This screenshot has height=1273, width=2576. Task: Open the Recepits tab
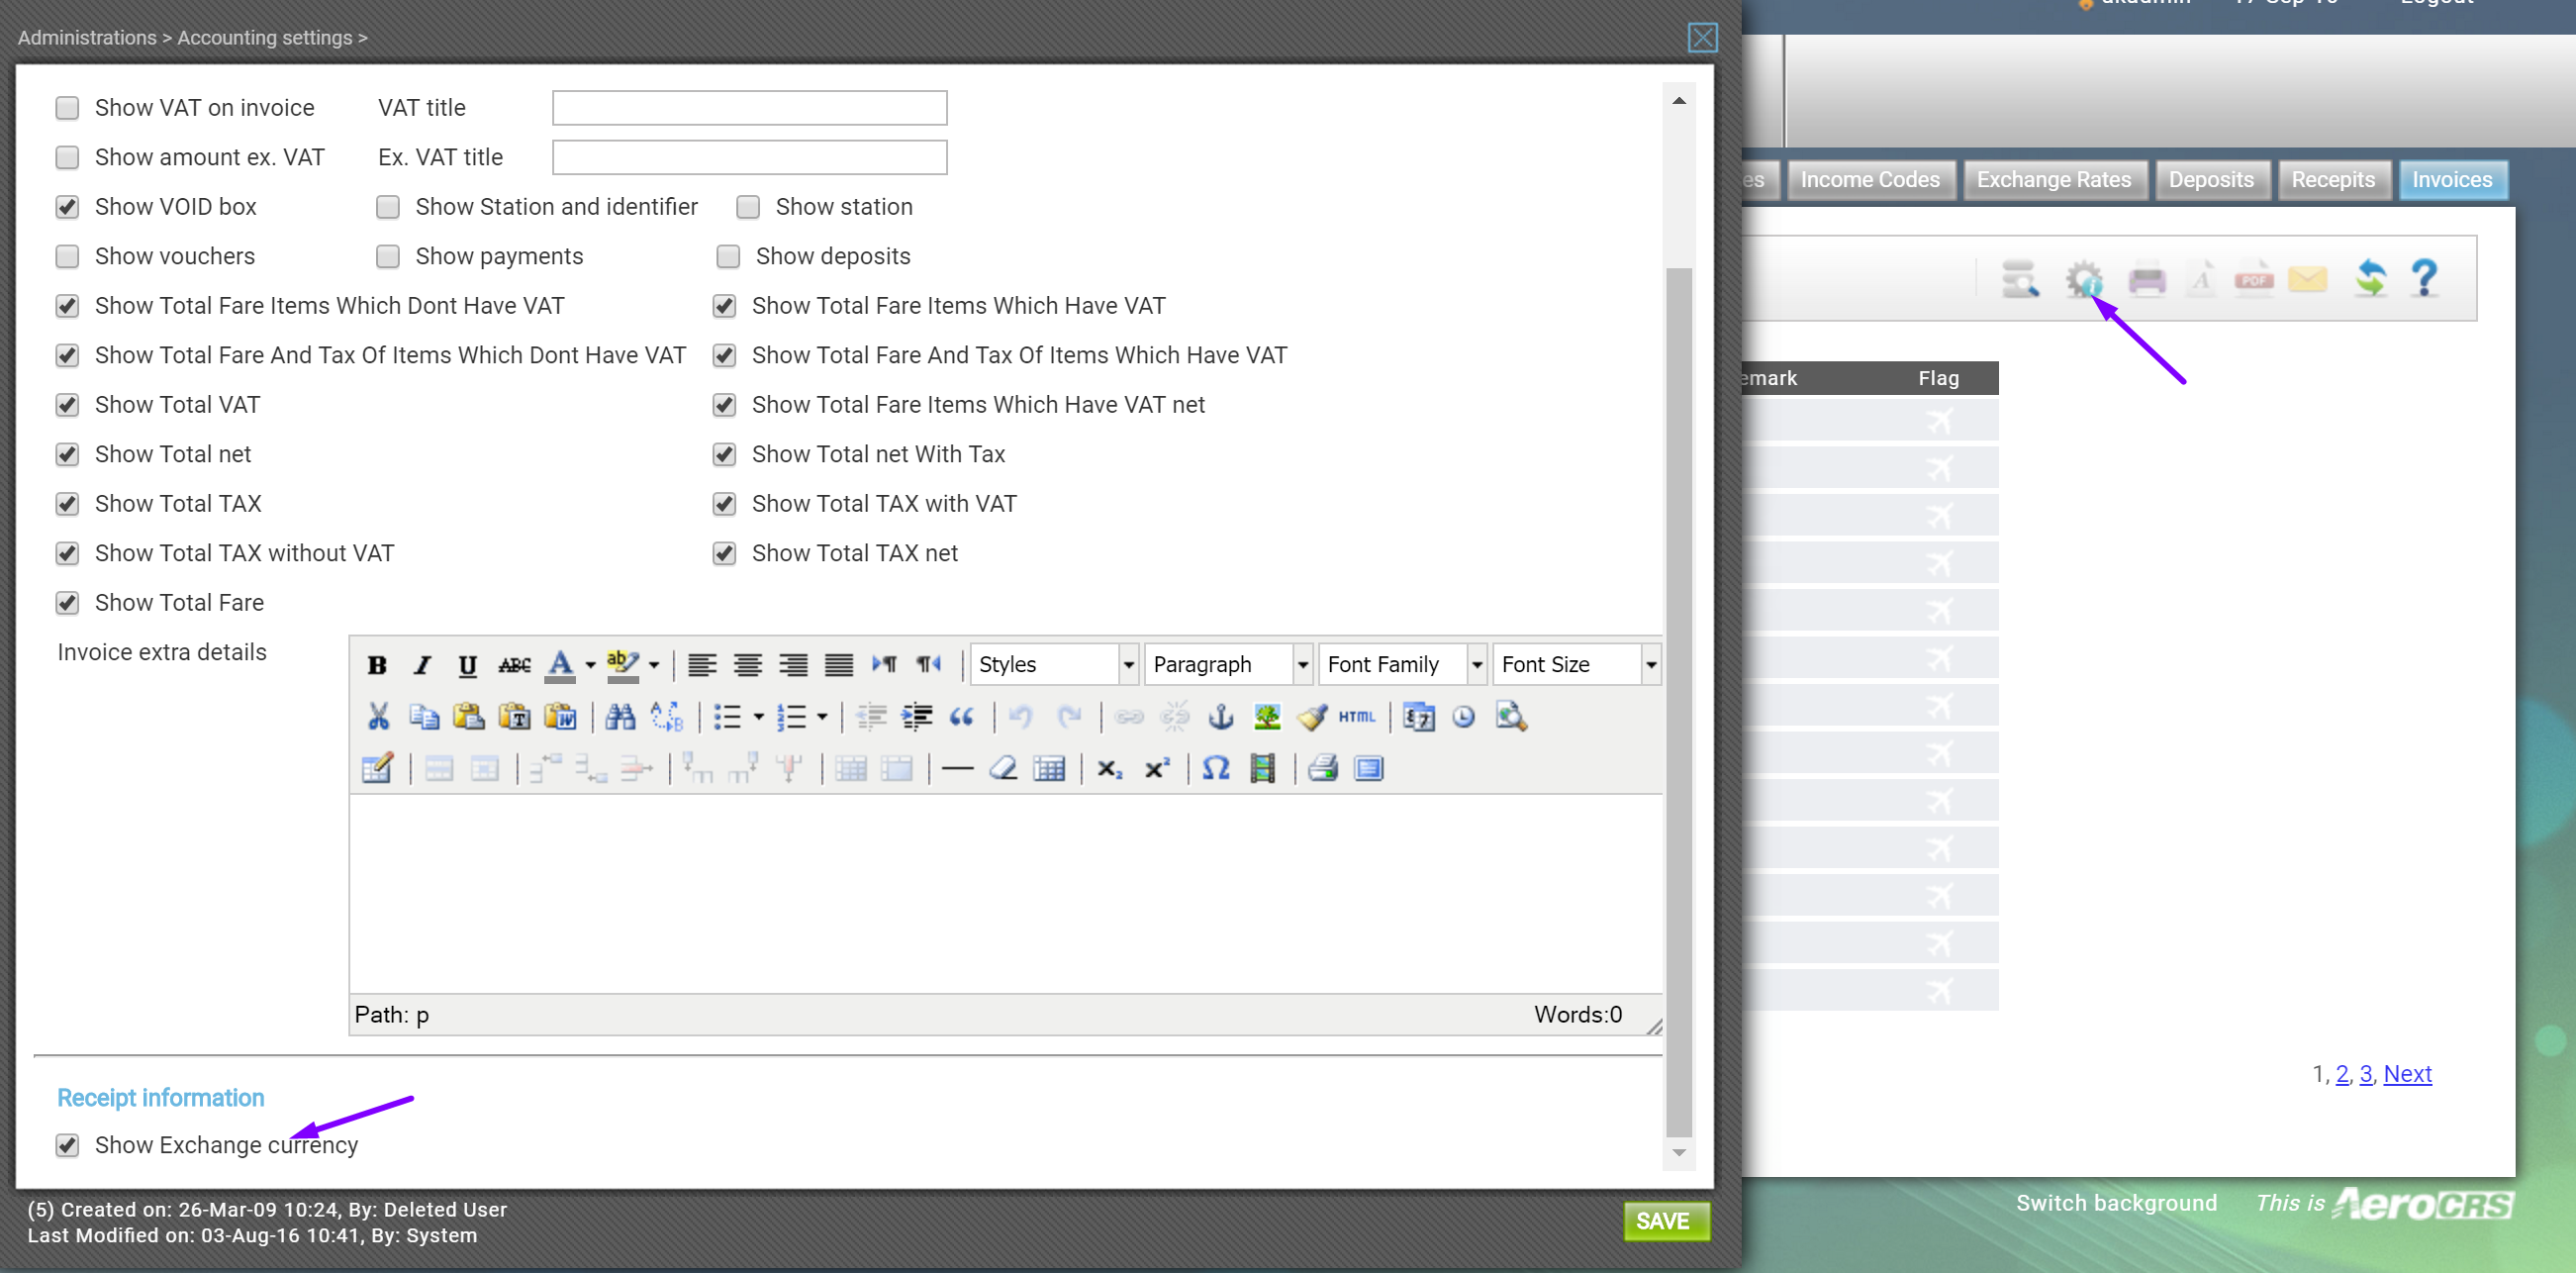[2333, 180]
